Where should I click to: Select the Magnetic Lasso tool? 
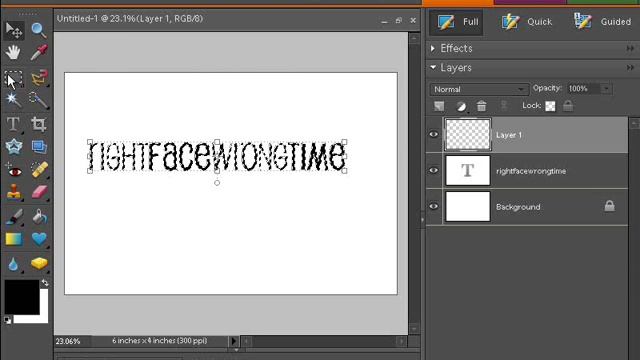39,78
